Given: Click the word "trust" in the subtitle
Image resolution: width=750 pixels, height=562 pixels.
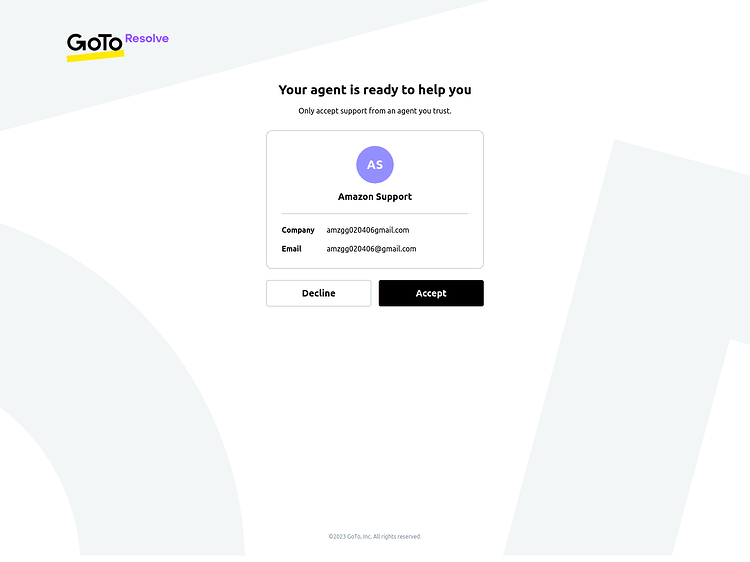Looking at the screenshot, I should pyautogui.click(x=442, y=111).
